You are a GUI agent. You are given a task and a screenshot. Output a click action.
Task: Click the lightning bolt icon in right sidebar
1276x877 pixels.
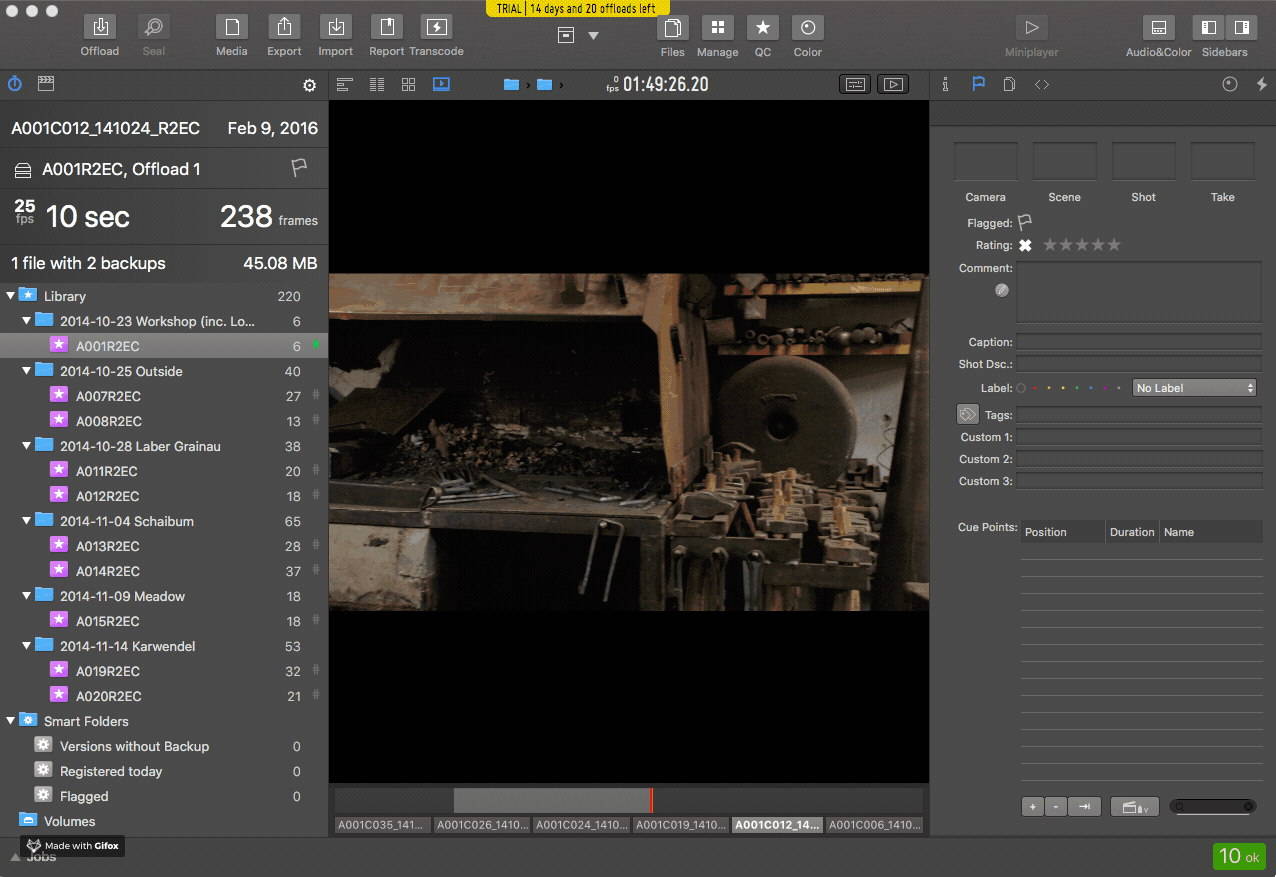(1261, 85)
